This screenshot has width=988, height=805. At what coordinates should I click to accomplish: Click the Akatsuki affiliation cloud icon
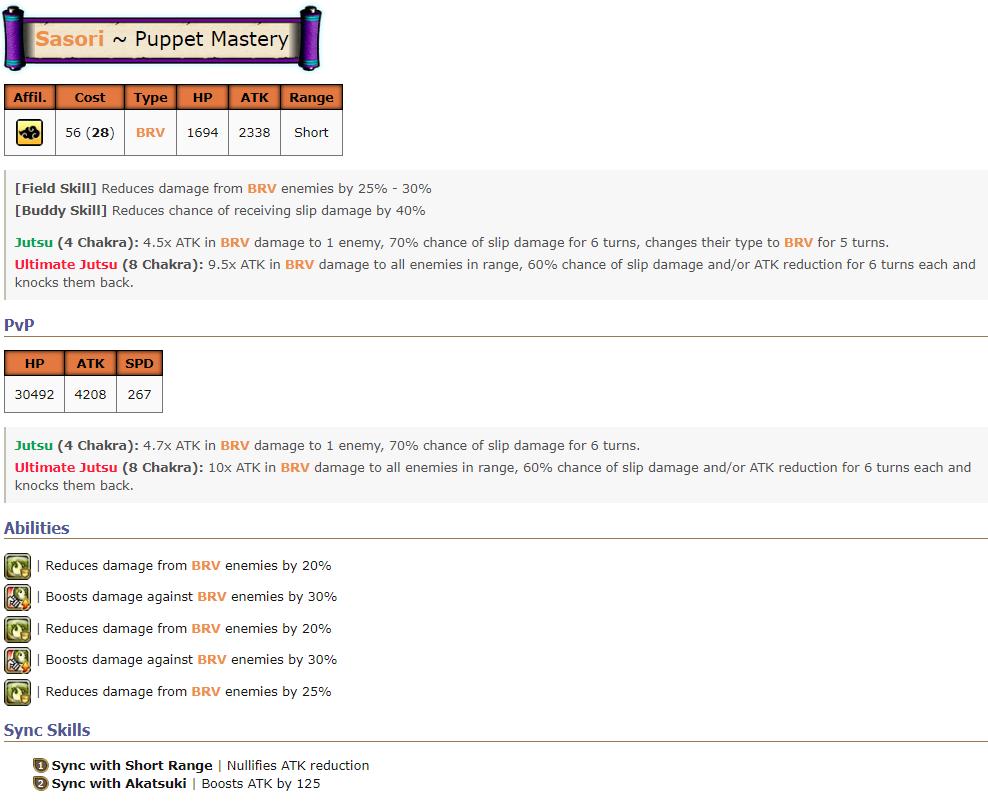click(30, 132)
